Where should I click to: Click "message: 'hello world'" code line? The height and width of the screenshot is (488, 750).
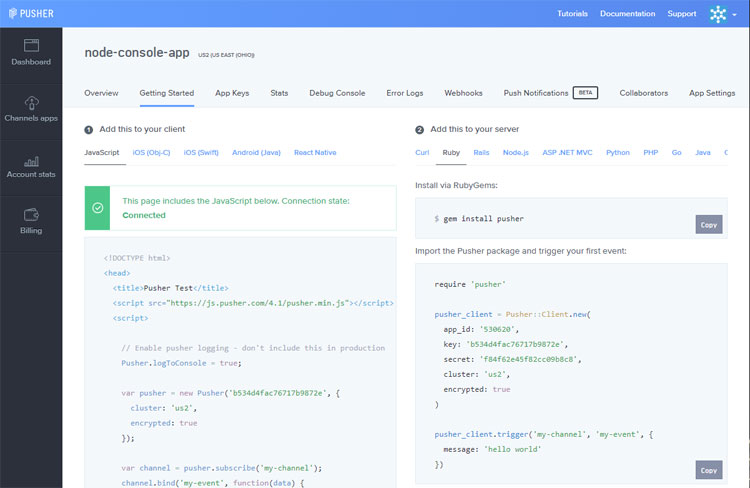point(492,449)
